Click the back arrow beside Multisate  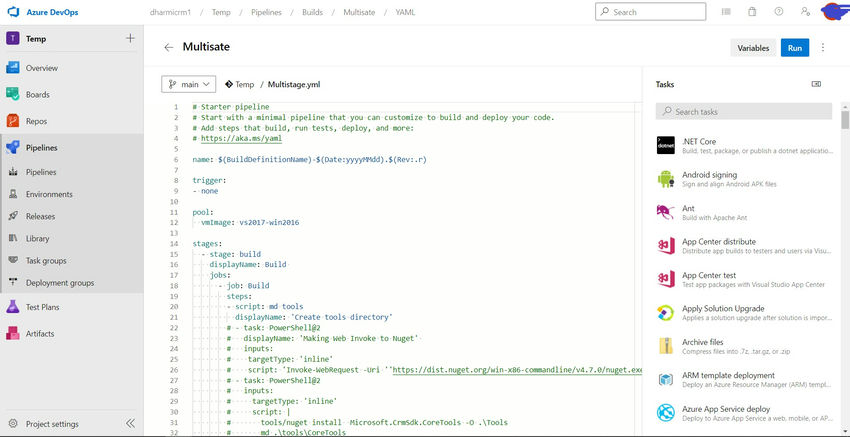pos(169,48)
